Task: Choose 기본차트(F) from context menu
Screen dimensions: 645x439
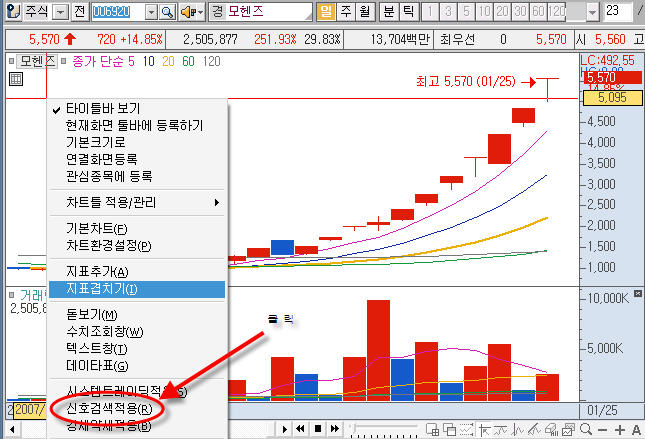Action: pyautogui.click(x=137, y=228)
